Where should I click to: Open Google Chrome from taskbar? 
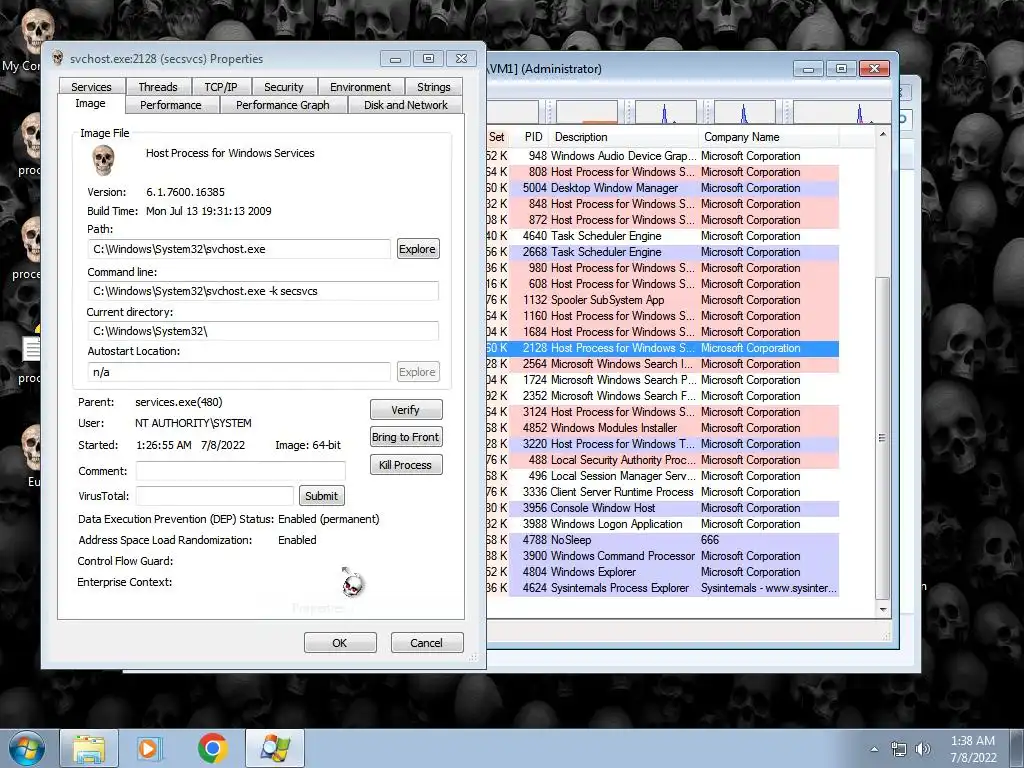click(x=212, y=748)
